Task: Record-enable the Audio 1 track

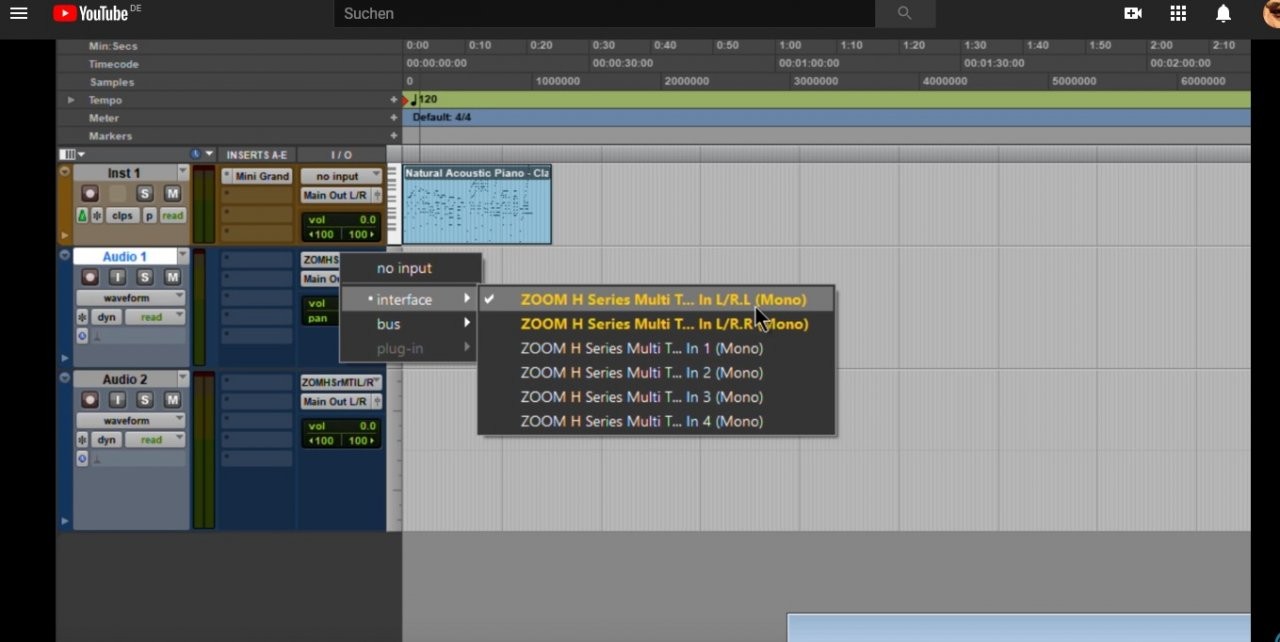Action: (x=90, y=277)
